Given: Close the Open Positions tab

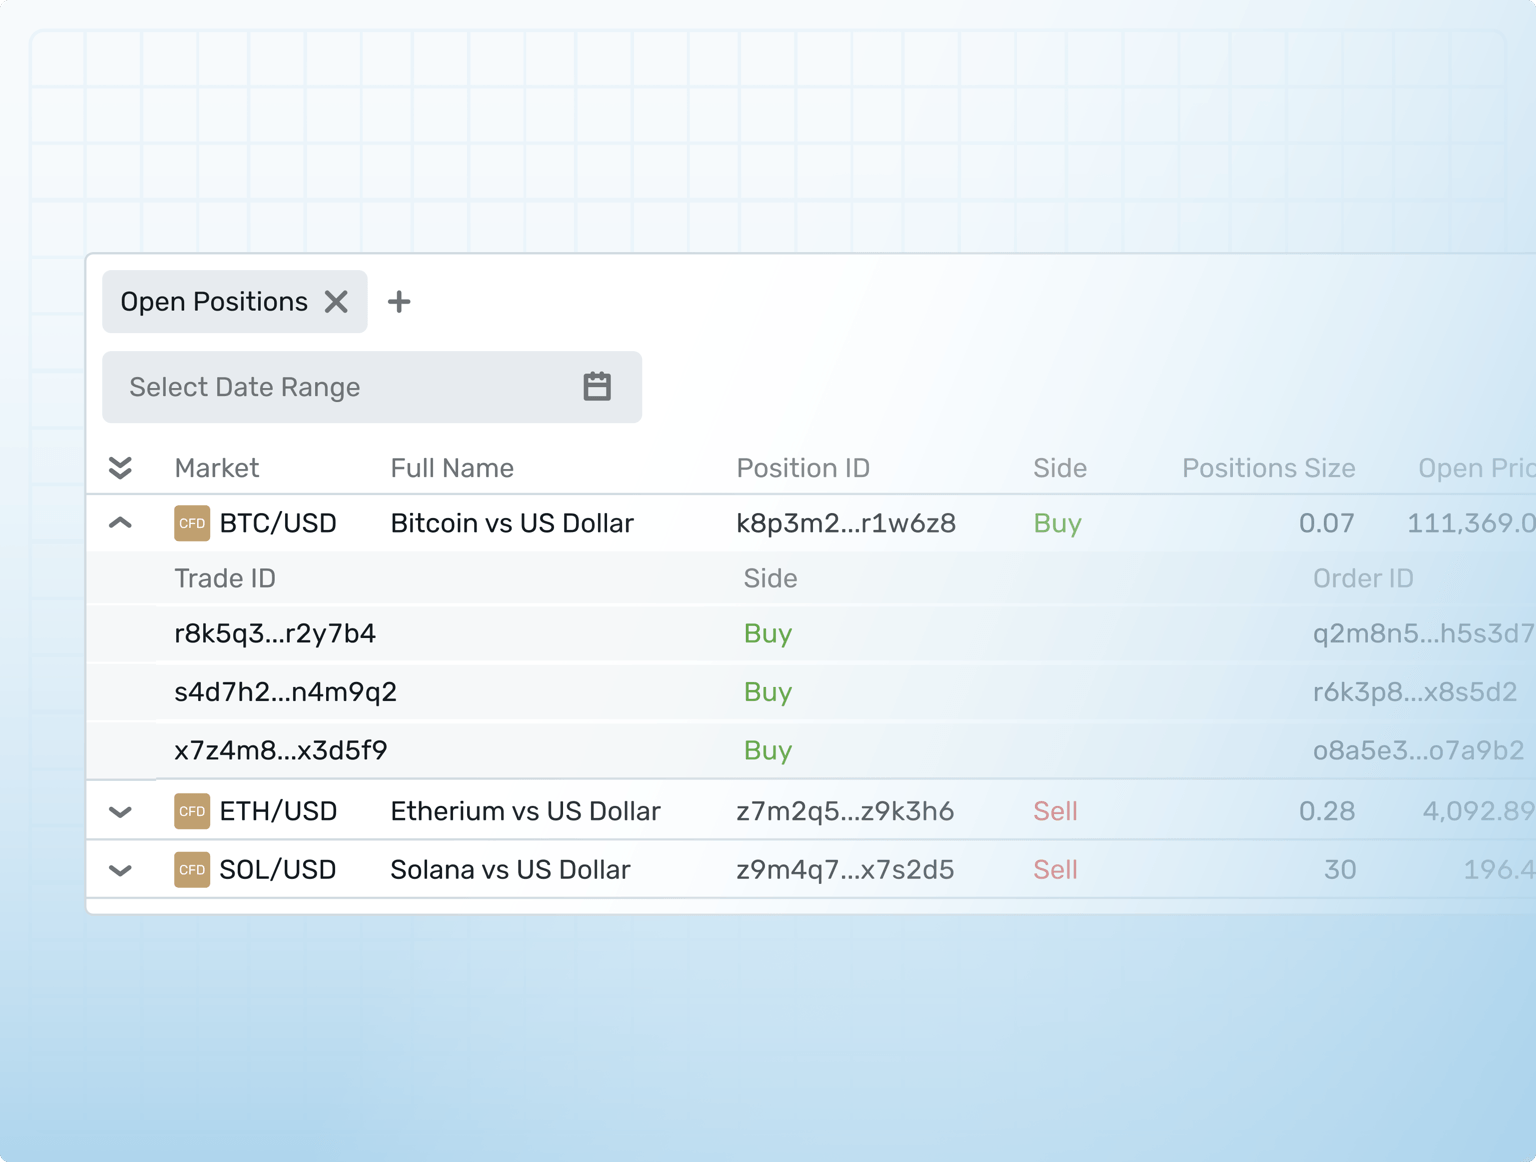Looking at the screenshot, I should (336, 302).
